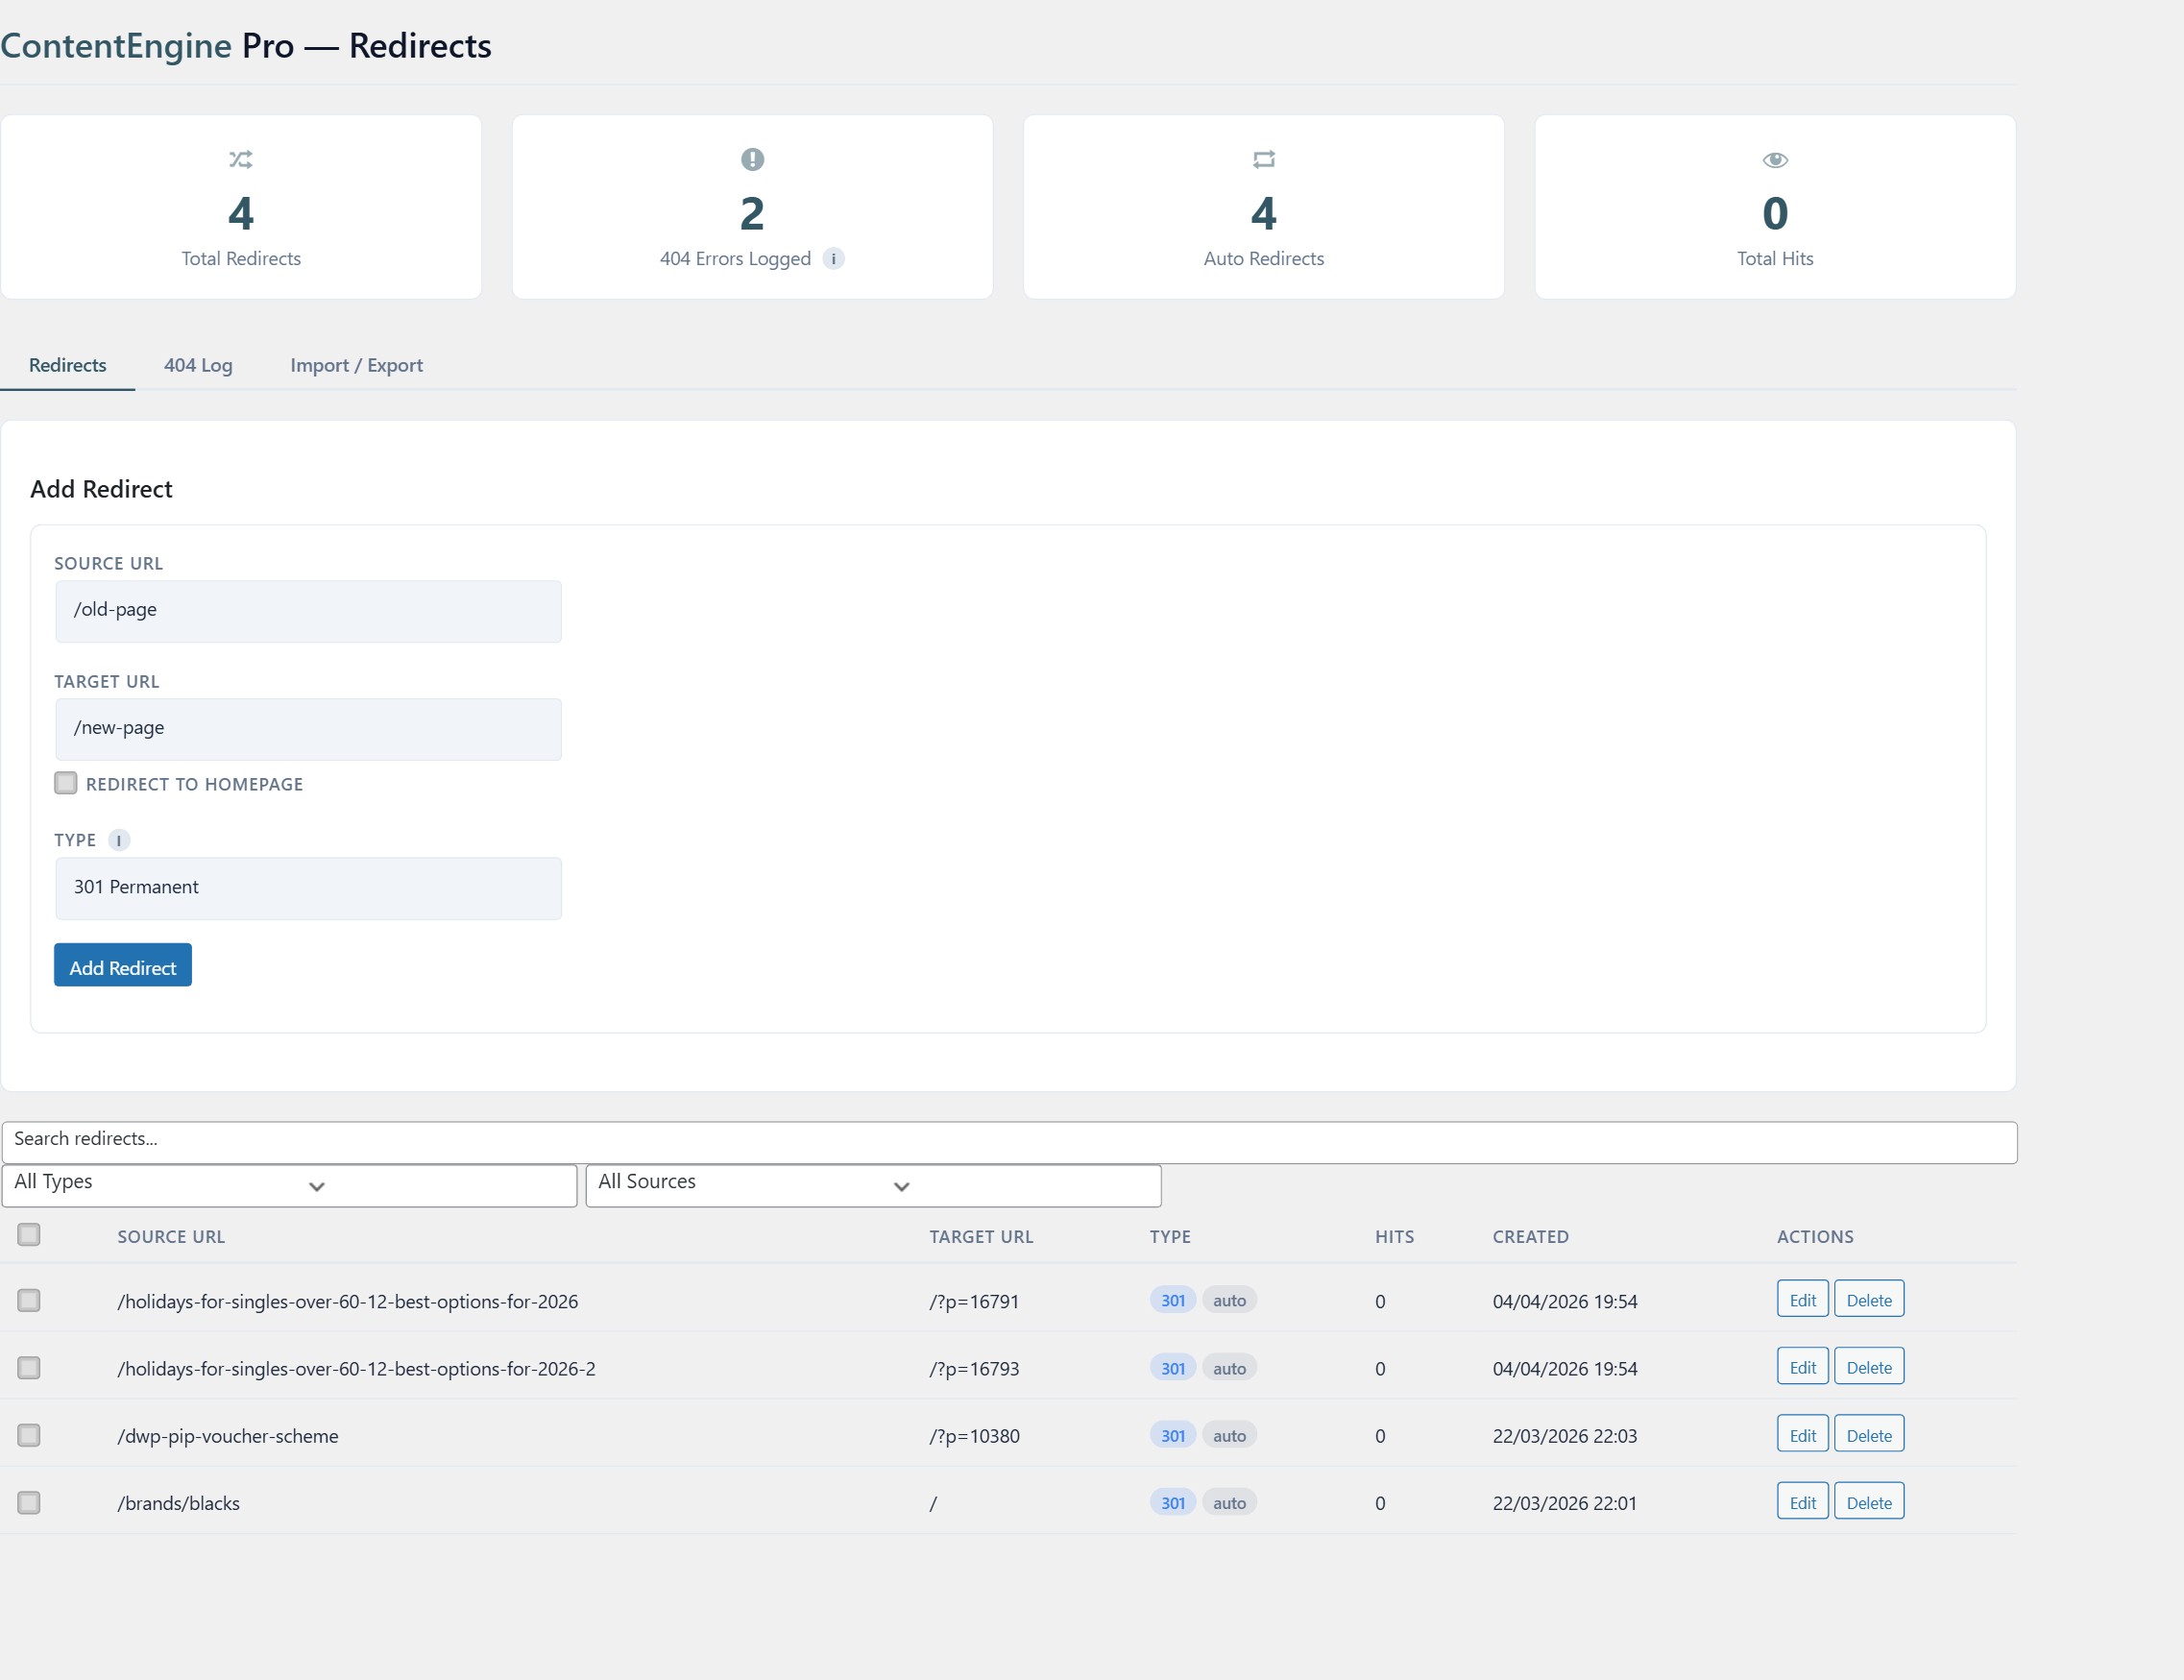Click the Add Redirect button
Viewport: 2184px width, 1680px height.
click(x=122, y=966)
